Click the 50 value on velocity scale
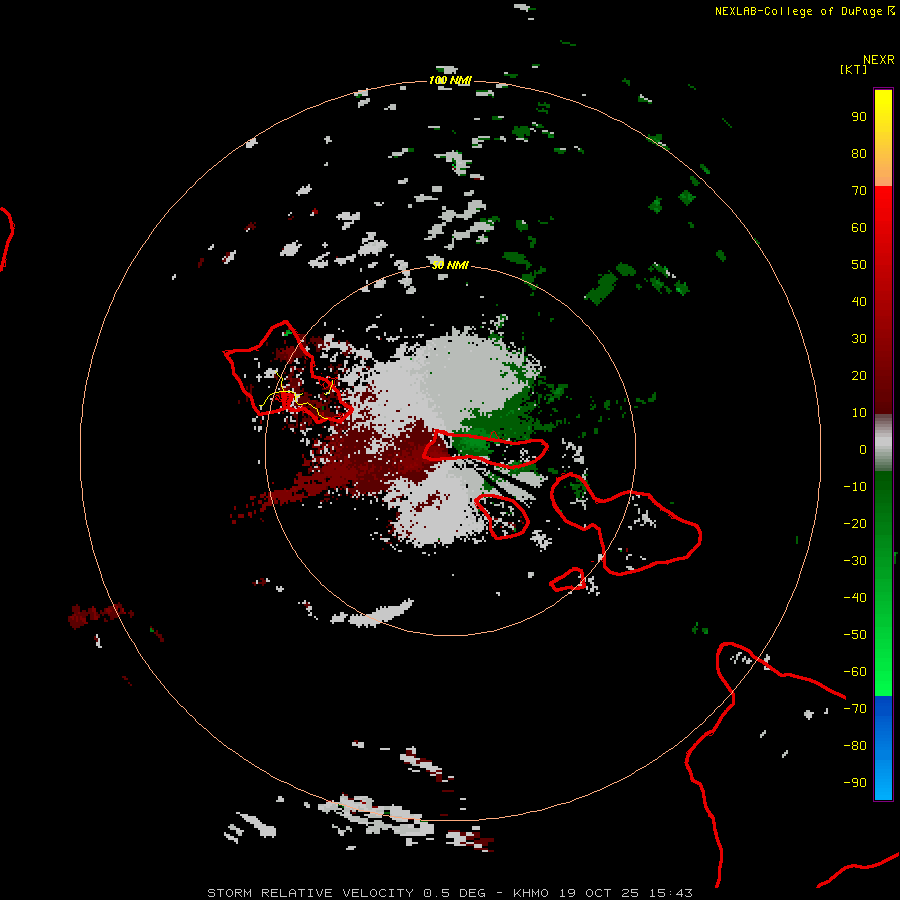 tap(859, 265)
